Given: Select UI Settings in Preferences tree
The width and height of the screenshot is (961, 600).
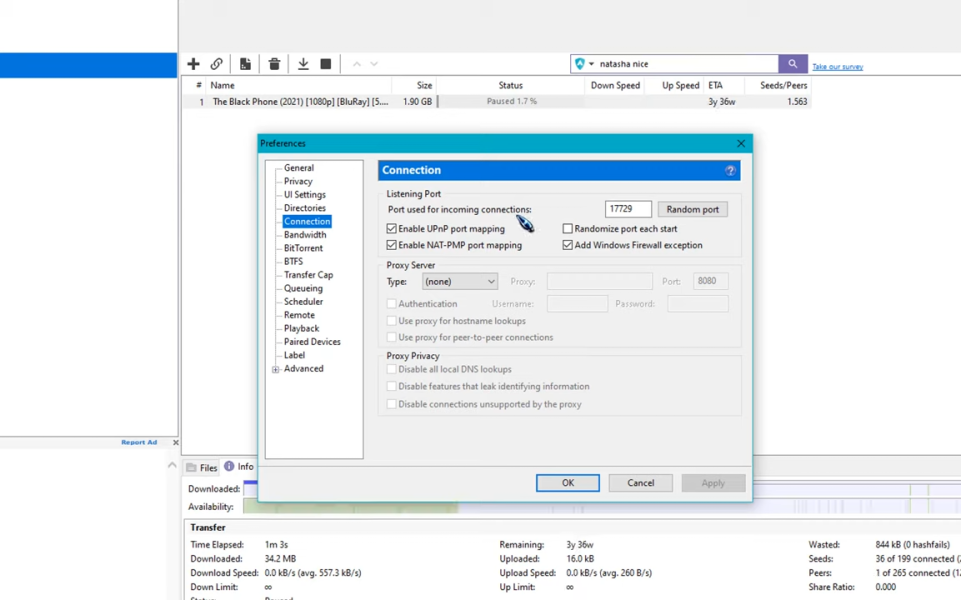Looking at the screenshot, I should click(x=305, y=195).
